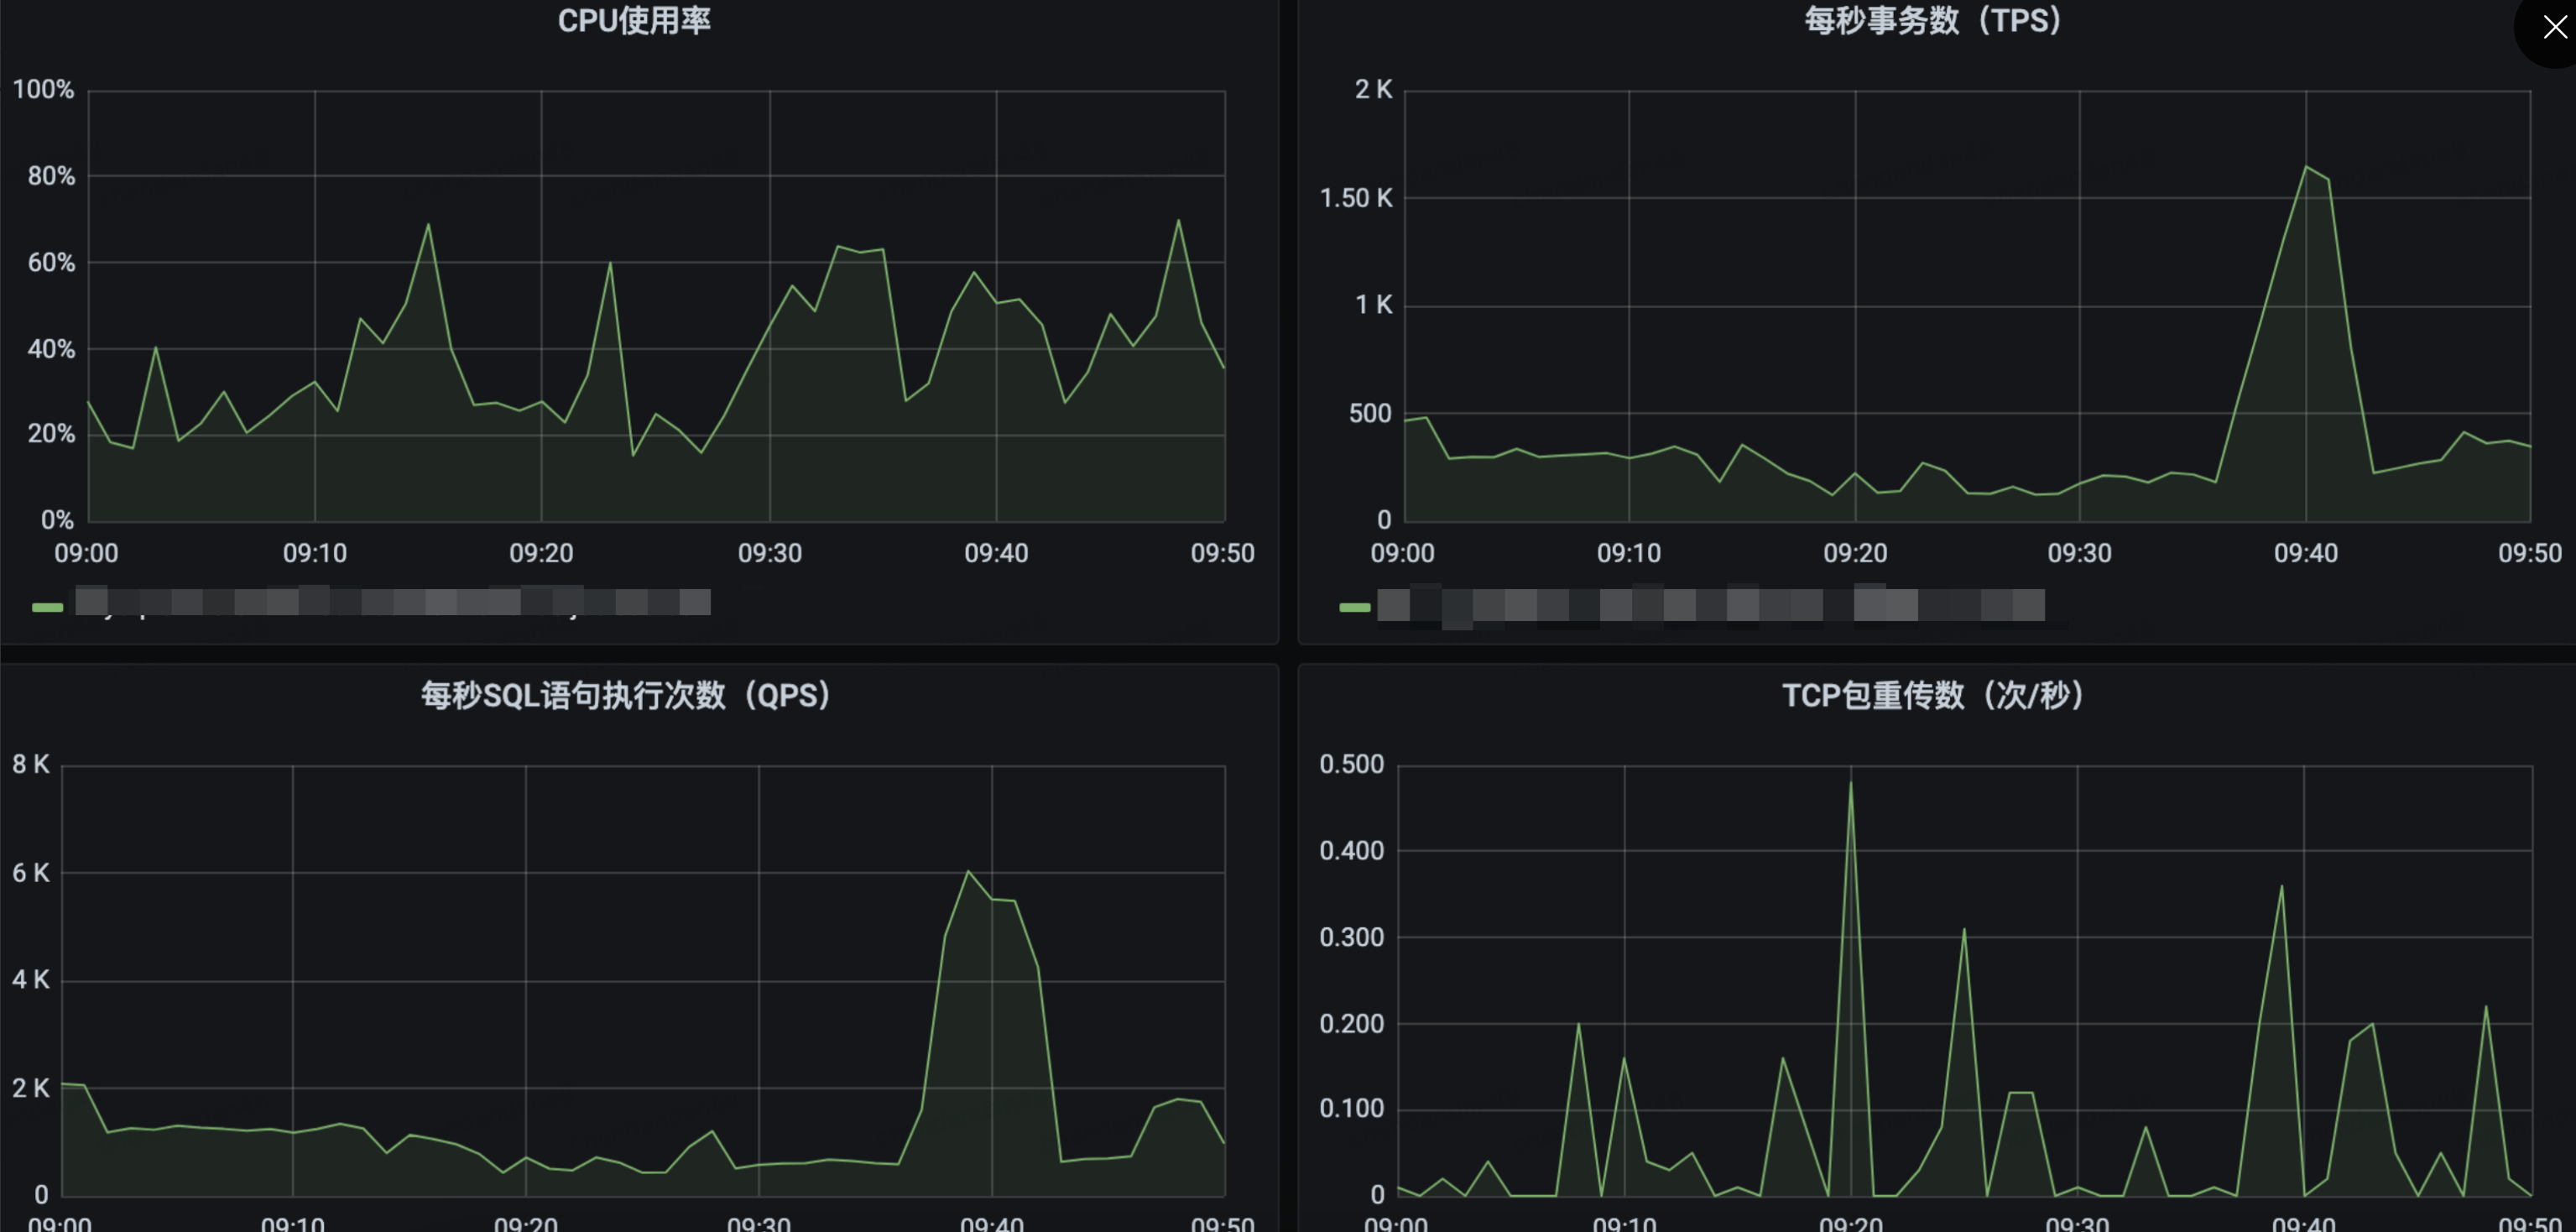Select blurred legend series name in TPS panel
2576x1232 pixels.
pyautogui.click(x=1711, y=604)
